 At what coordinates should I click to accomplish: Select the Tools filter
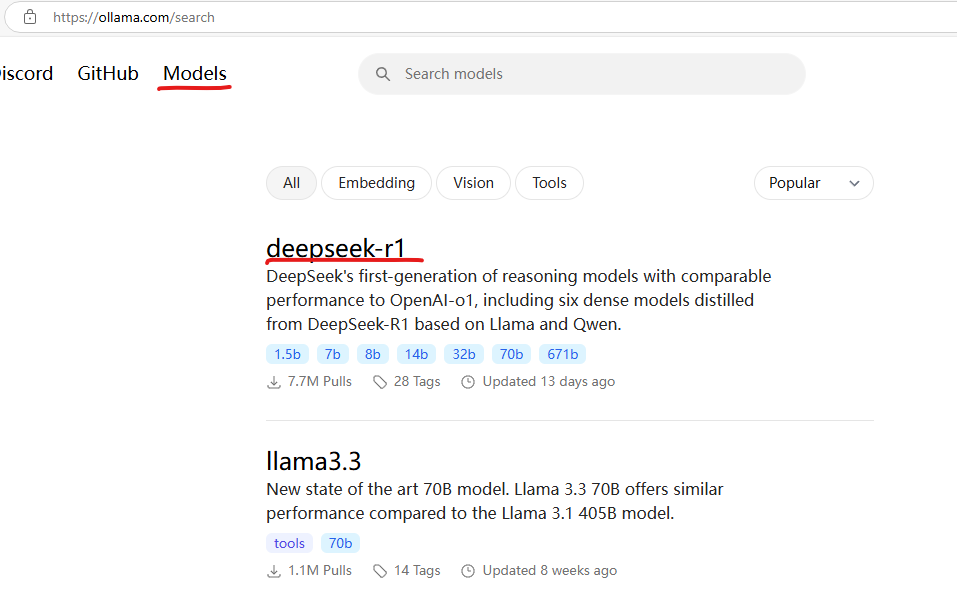pos(549,183)
